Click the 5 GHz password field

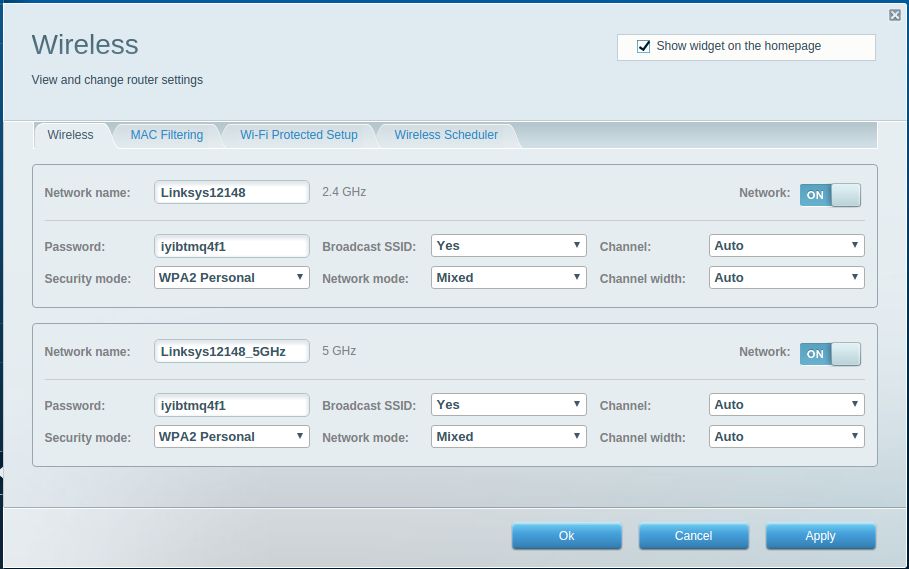pos(231,405)
